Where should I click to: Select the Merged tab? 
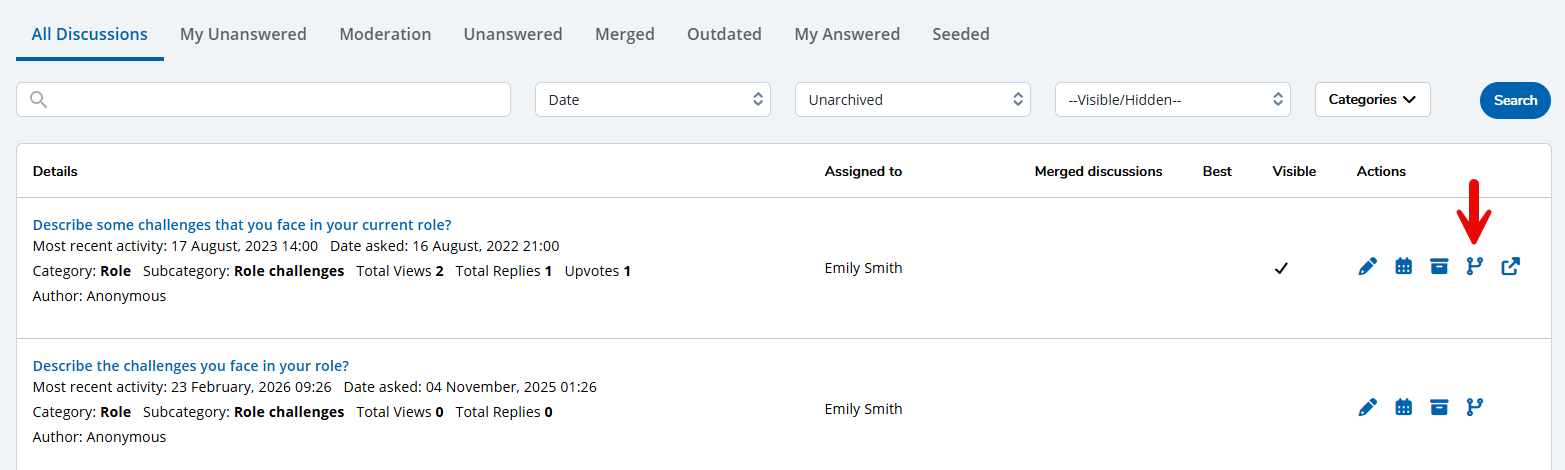624,34
